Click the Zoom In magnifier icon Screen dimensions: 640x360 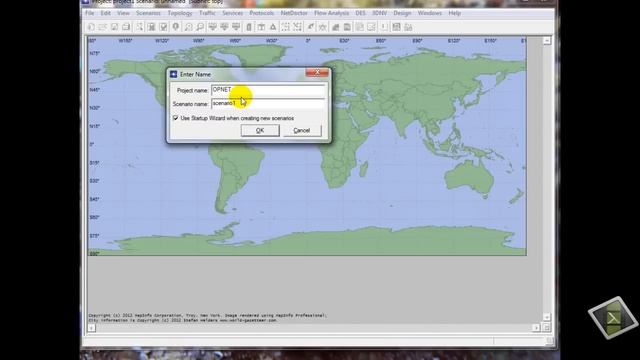(x=188, y=27)
